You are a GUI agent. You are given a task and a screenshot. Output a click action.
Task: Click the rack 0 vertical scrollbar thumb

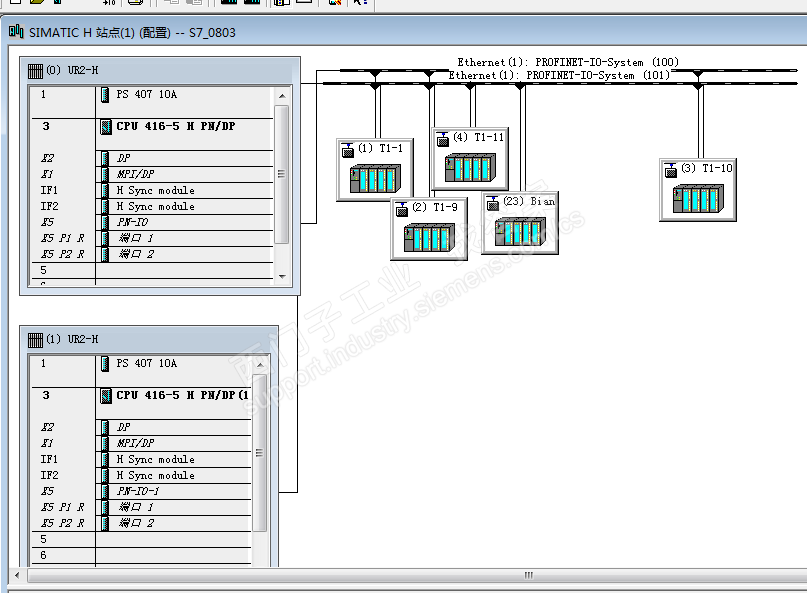pyautogui.click(x=282, y=174)
